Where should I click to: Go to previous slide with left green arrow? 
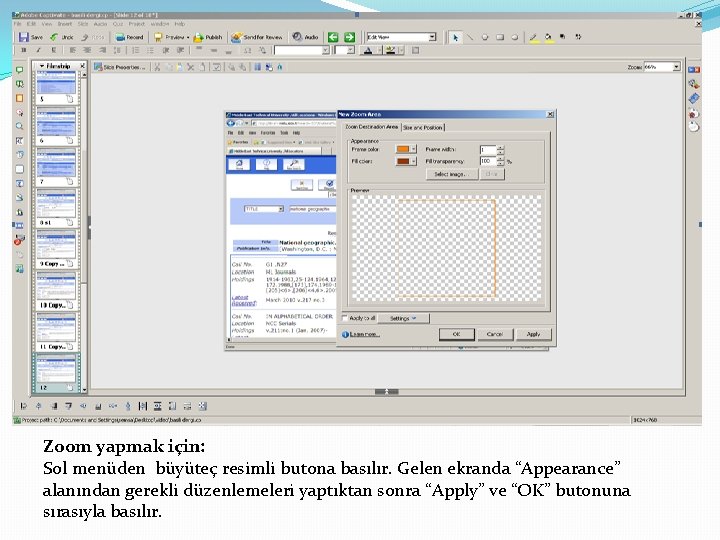point(333,37)
